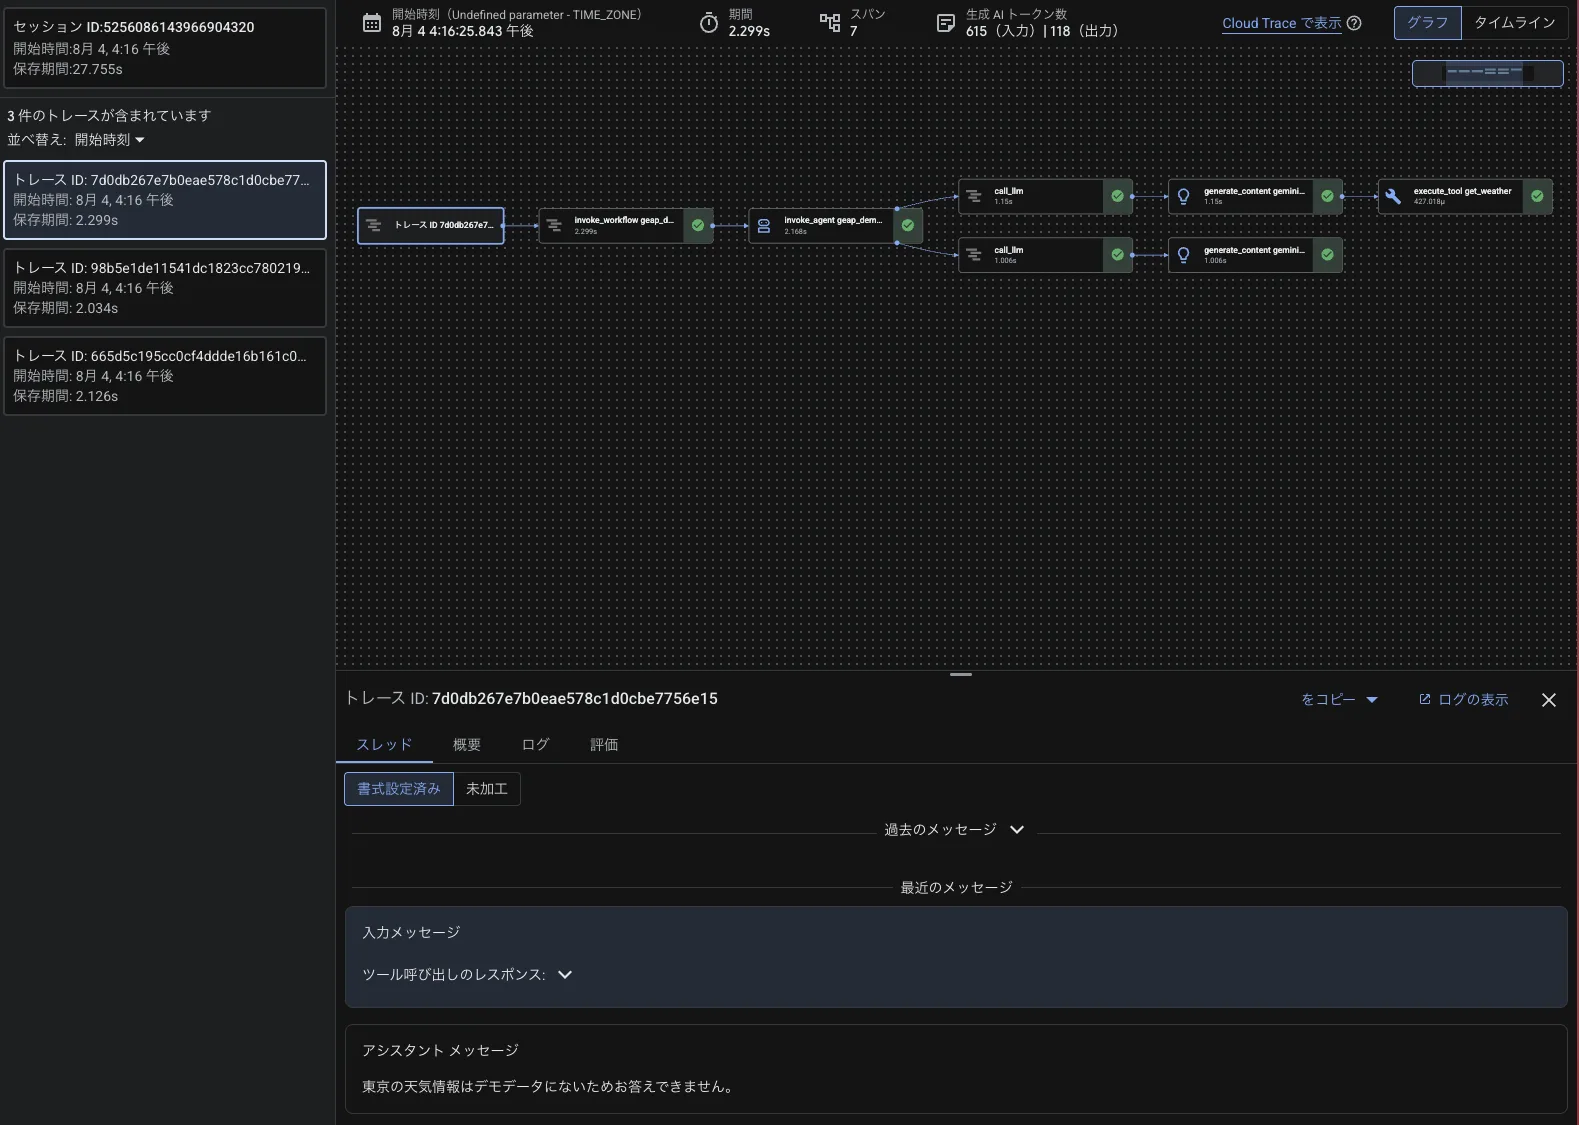Viewport: 1579px width, 1125px height.
Task: Click lightbulb icon of generate_content 1.006s
Action: pos(1184,255)
